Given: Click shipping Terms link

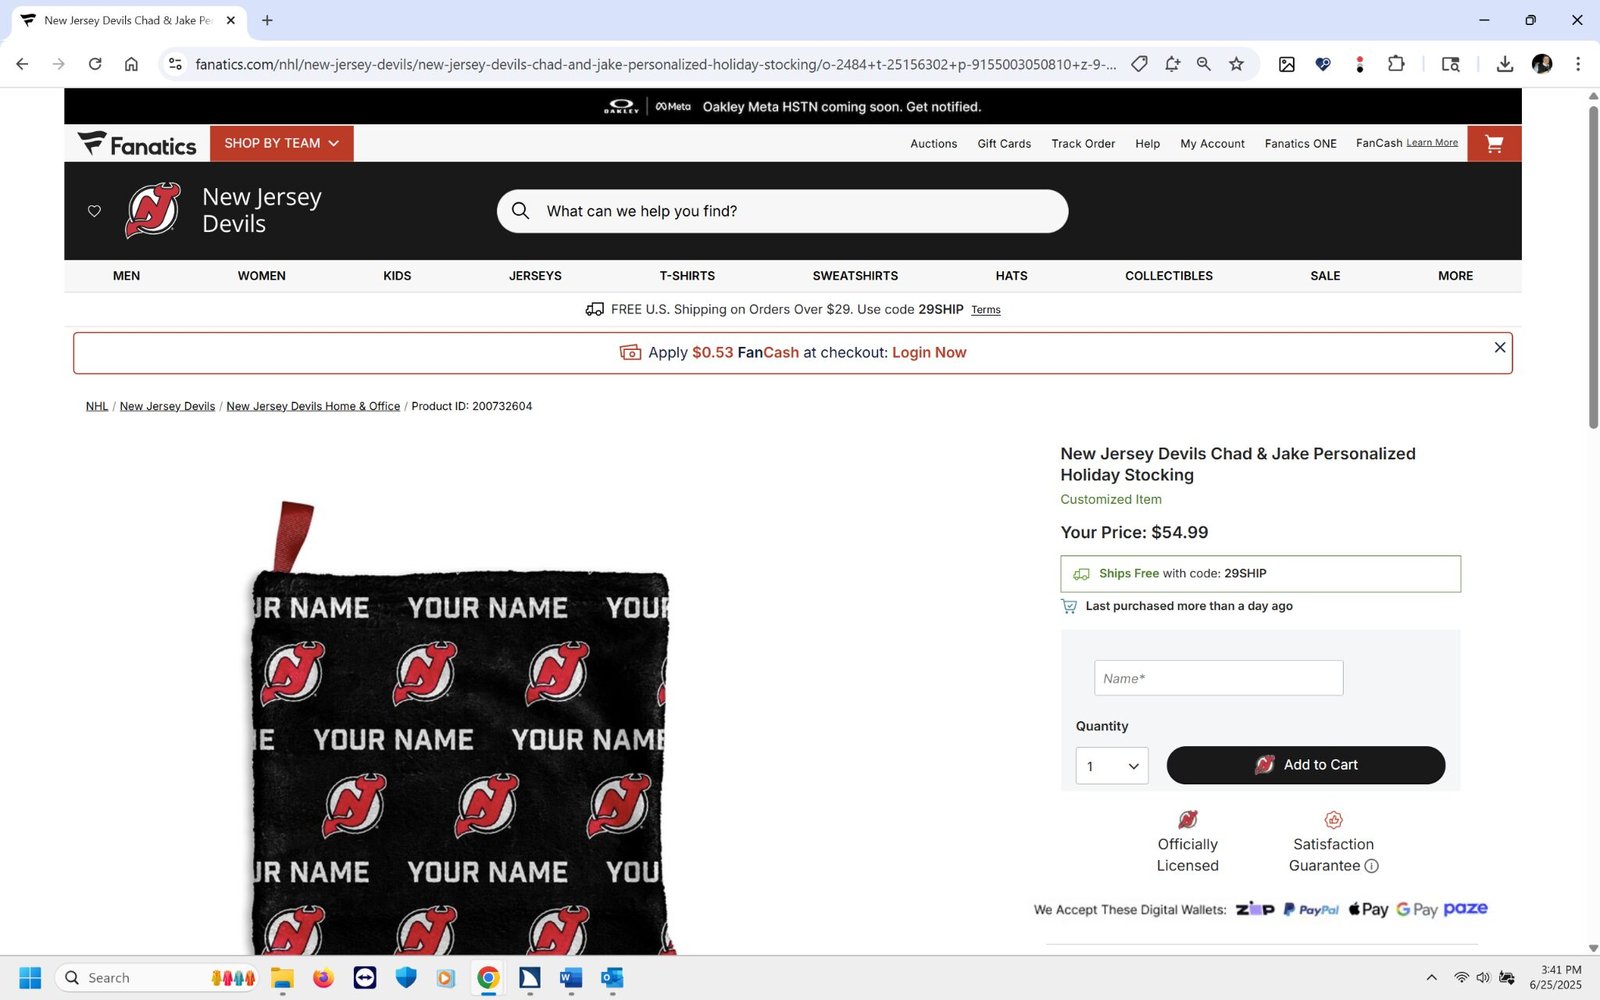Looking at the screenshot, I should pos(986,310).
